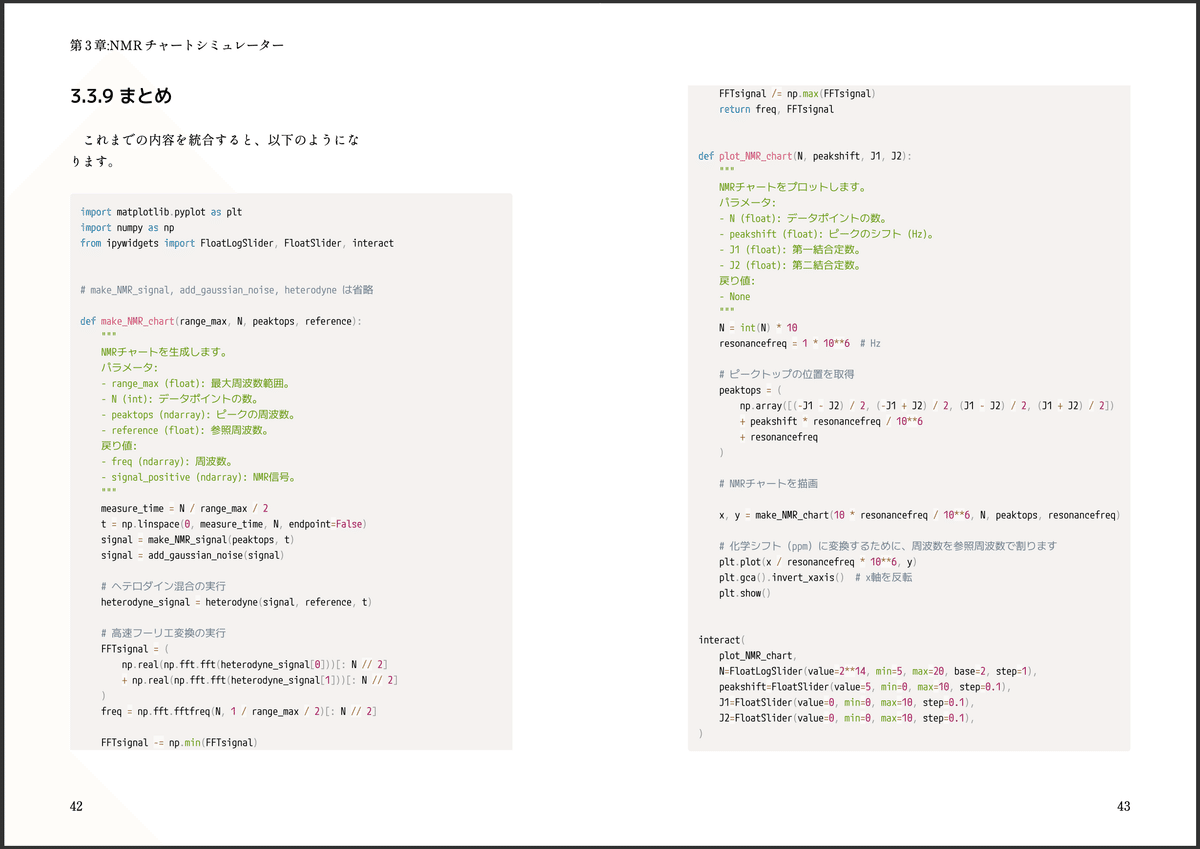Click the line 'interact('

[x=721, y=640]
